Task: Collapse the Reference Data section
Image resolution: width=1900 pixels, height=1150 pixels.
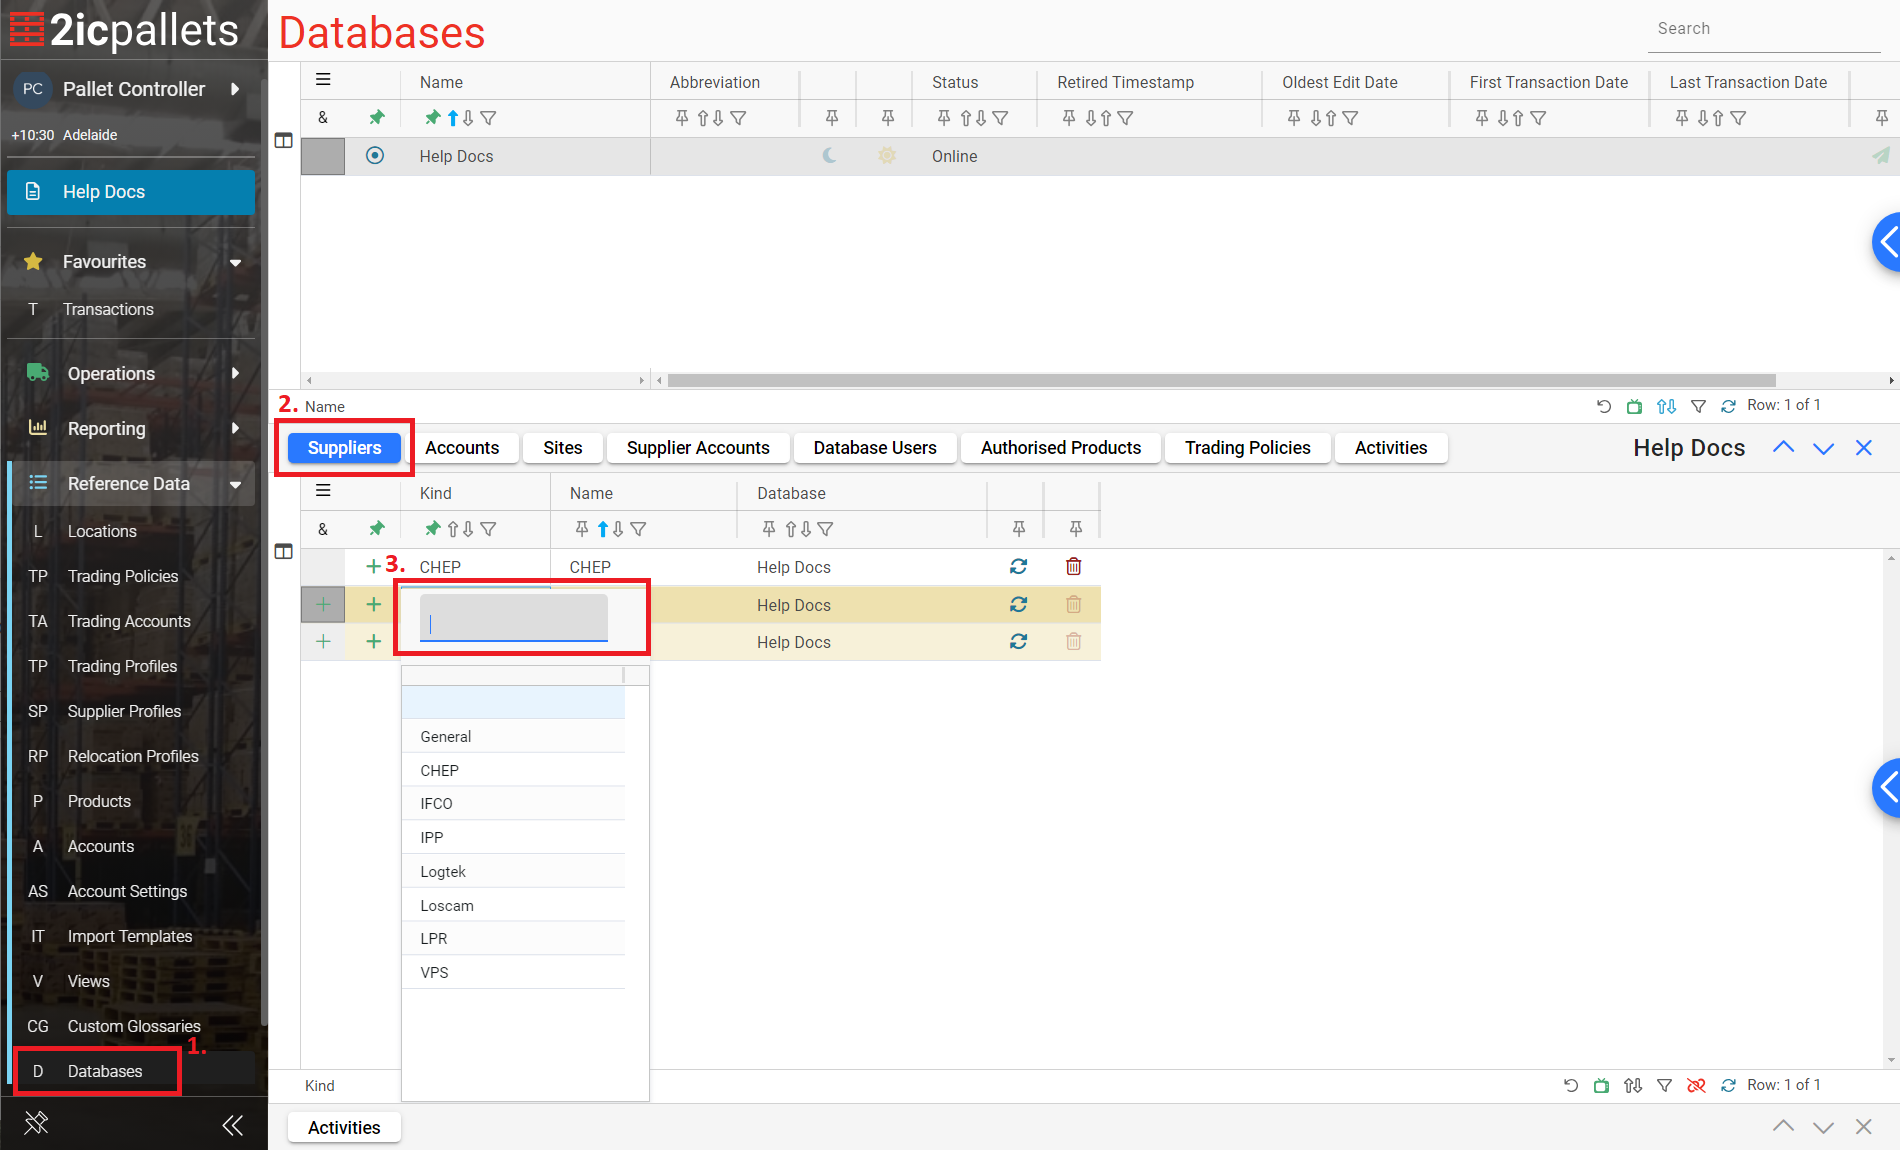Action: [235, 484]
